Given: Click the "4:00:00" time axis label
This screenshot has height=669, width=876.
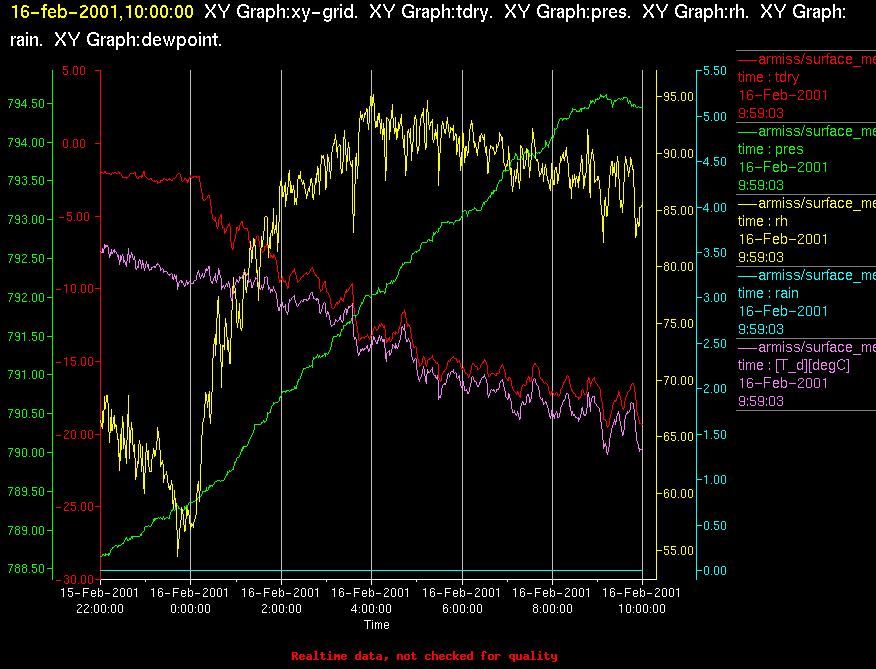Looking at the screenshot, I should pyautogui.click(x=372, y=609).
